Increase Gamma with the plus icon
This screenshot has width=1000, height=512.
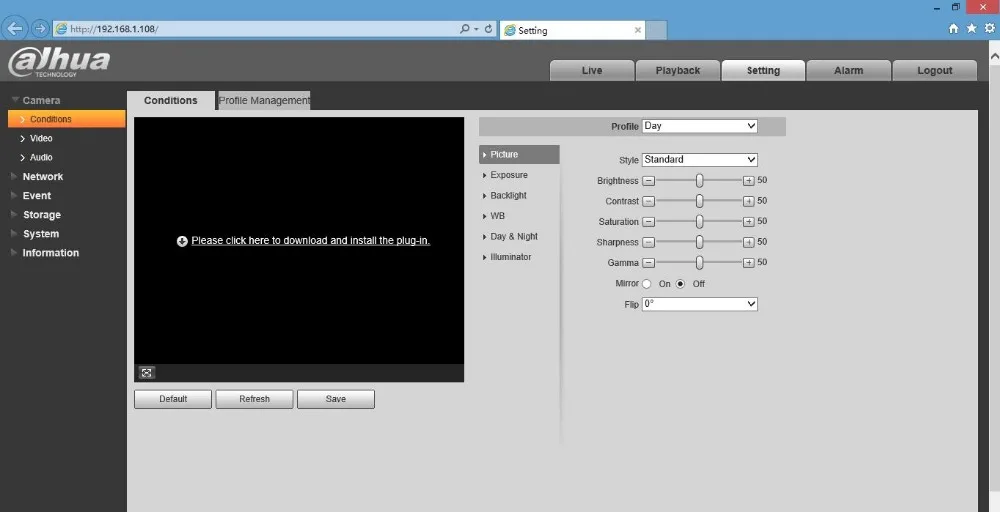(x=749, y=263)
